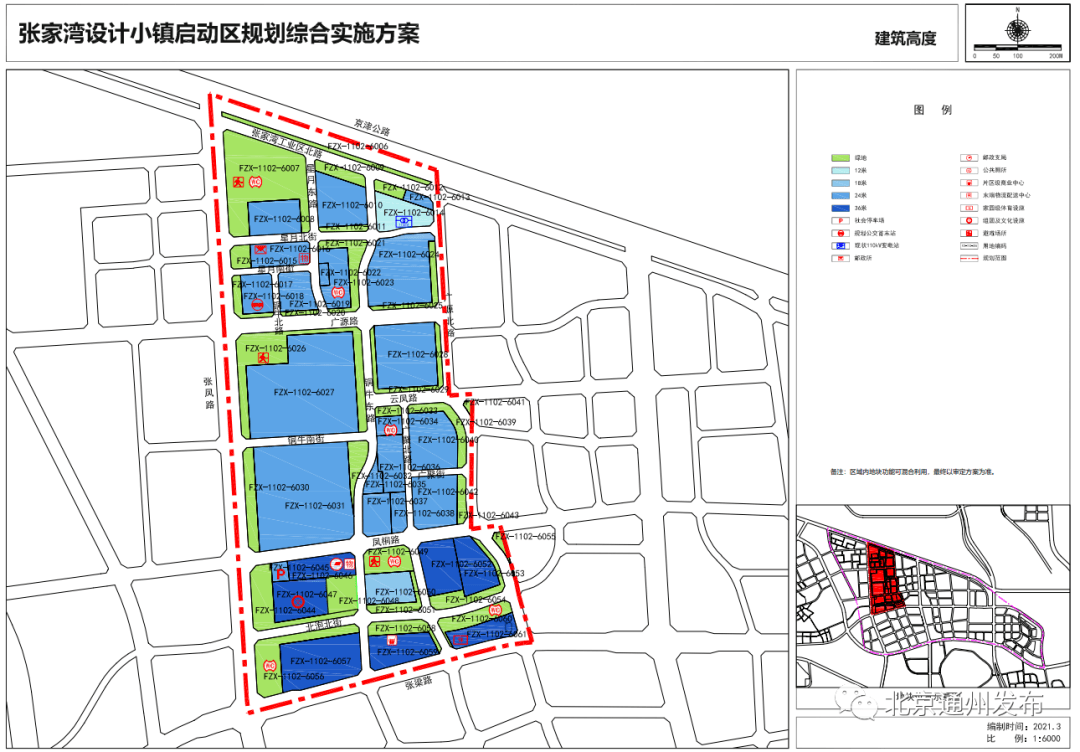Screen dimensions: 1080x752
Task: Click the 邮政所 post office legend icon
Action: tap(840, 258)
